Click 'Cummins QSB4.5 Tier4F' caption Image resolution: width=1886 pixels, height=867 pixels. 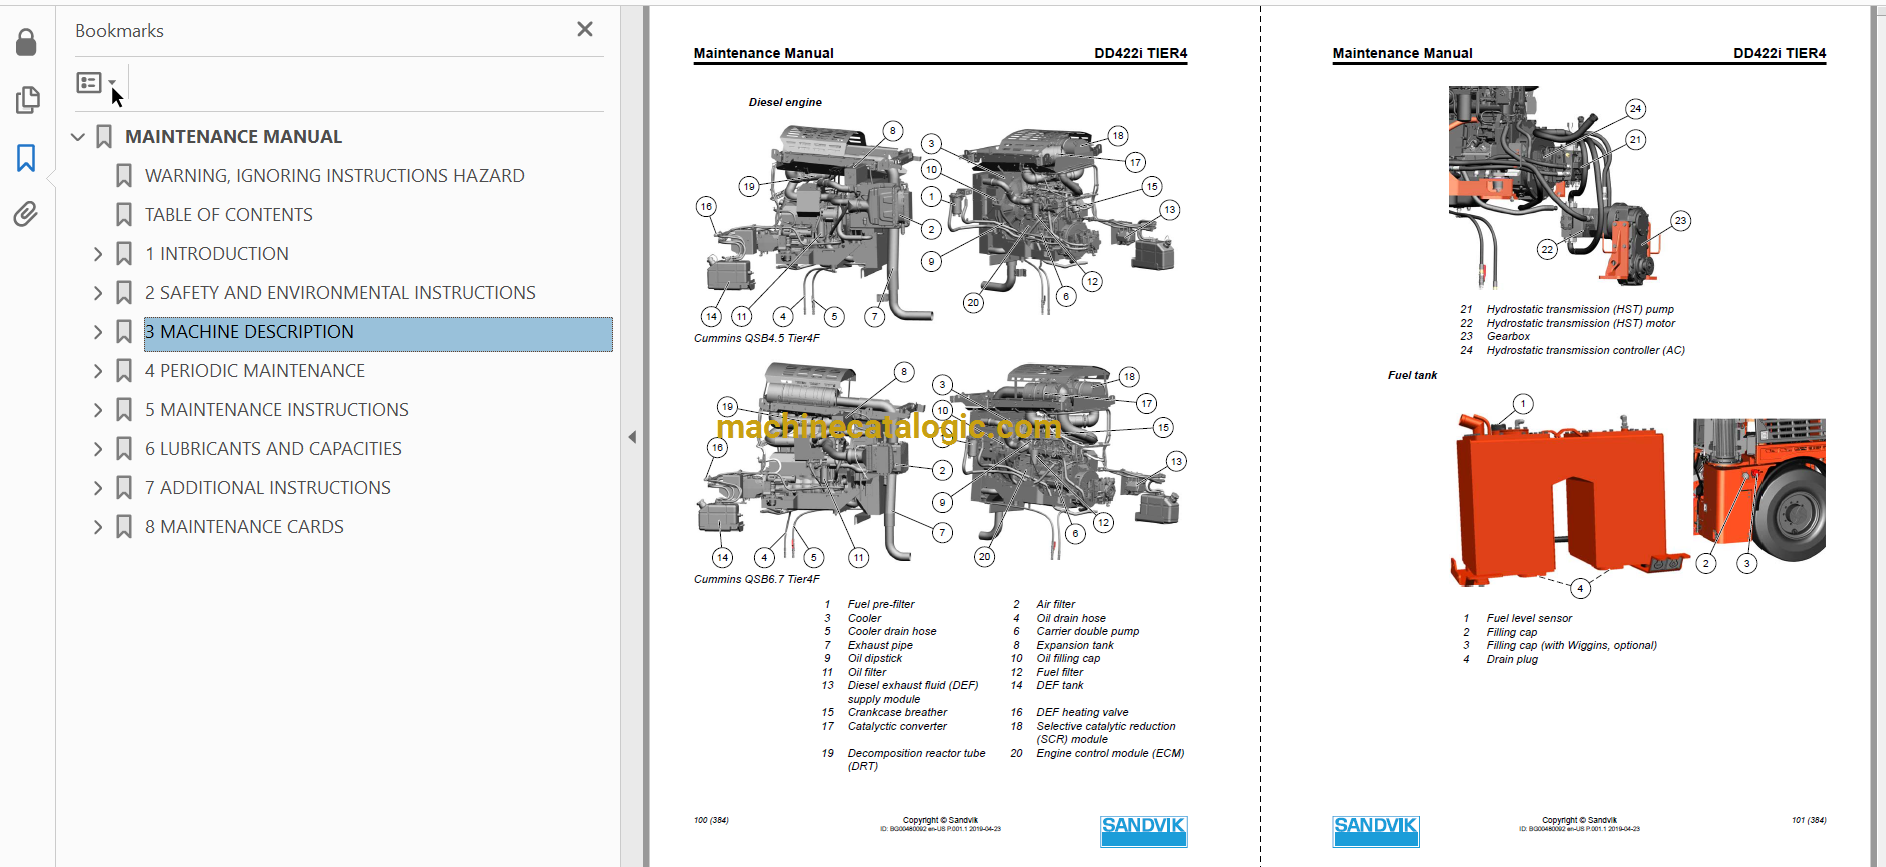coord(757,338)
